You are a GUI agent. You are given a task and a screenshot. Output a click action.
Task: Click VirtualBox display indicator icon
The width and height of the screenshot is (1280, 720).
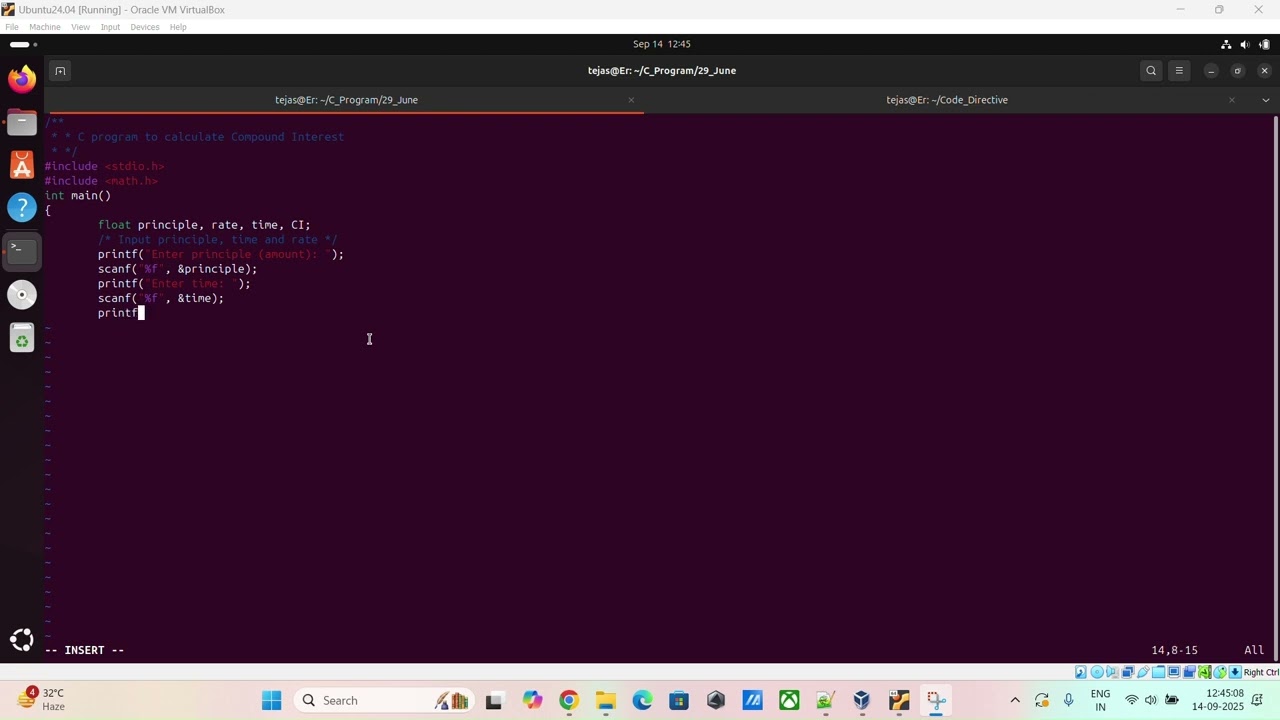tap(1174, 672)
